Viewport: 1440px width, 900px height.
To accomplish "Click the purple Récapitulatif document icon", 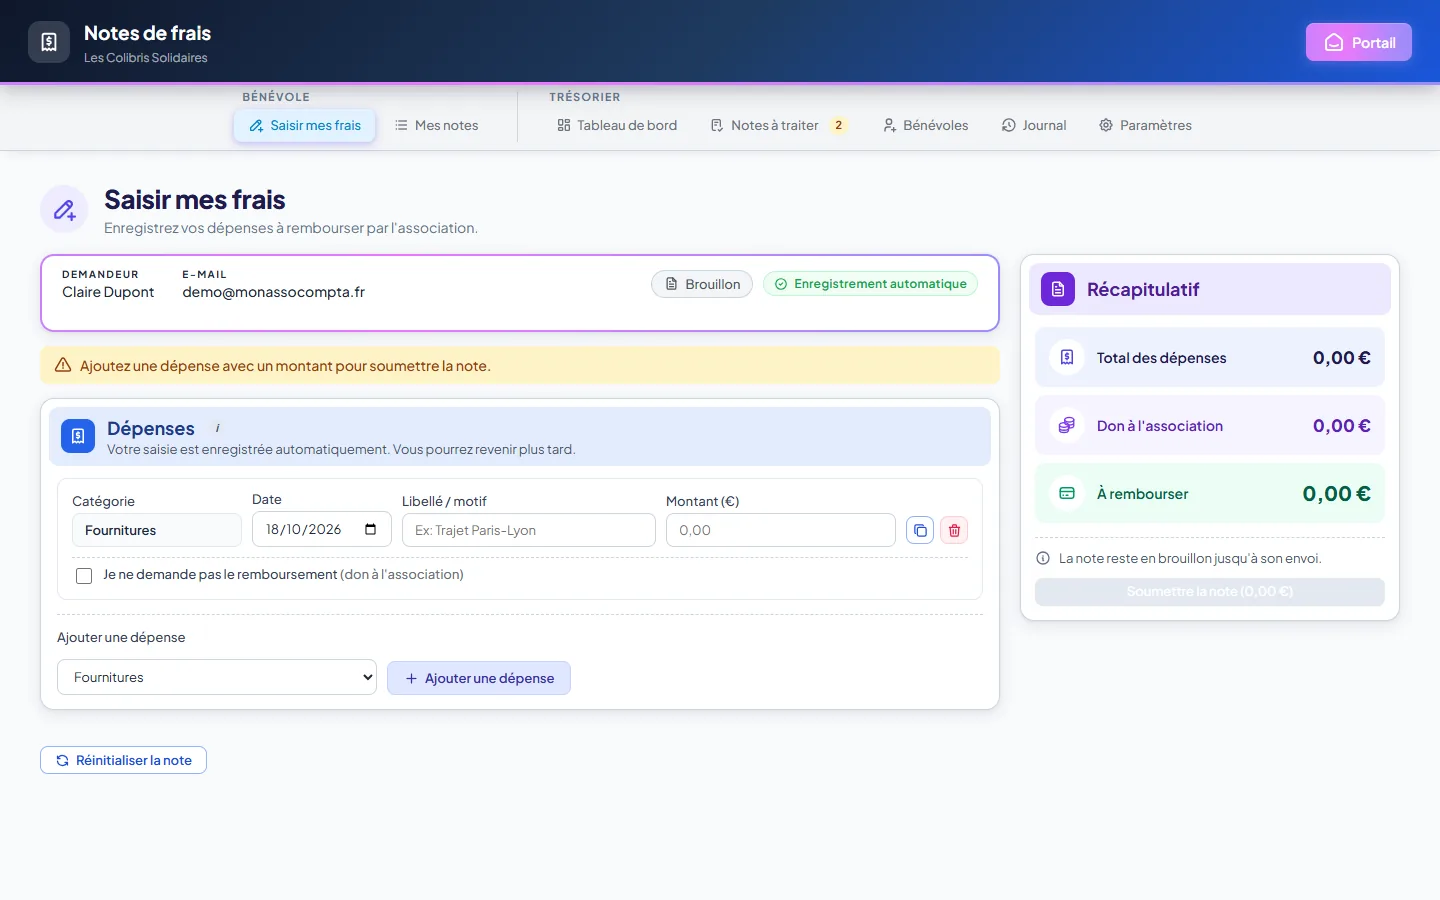I will [x=1058, y=289].
